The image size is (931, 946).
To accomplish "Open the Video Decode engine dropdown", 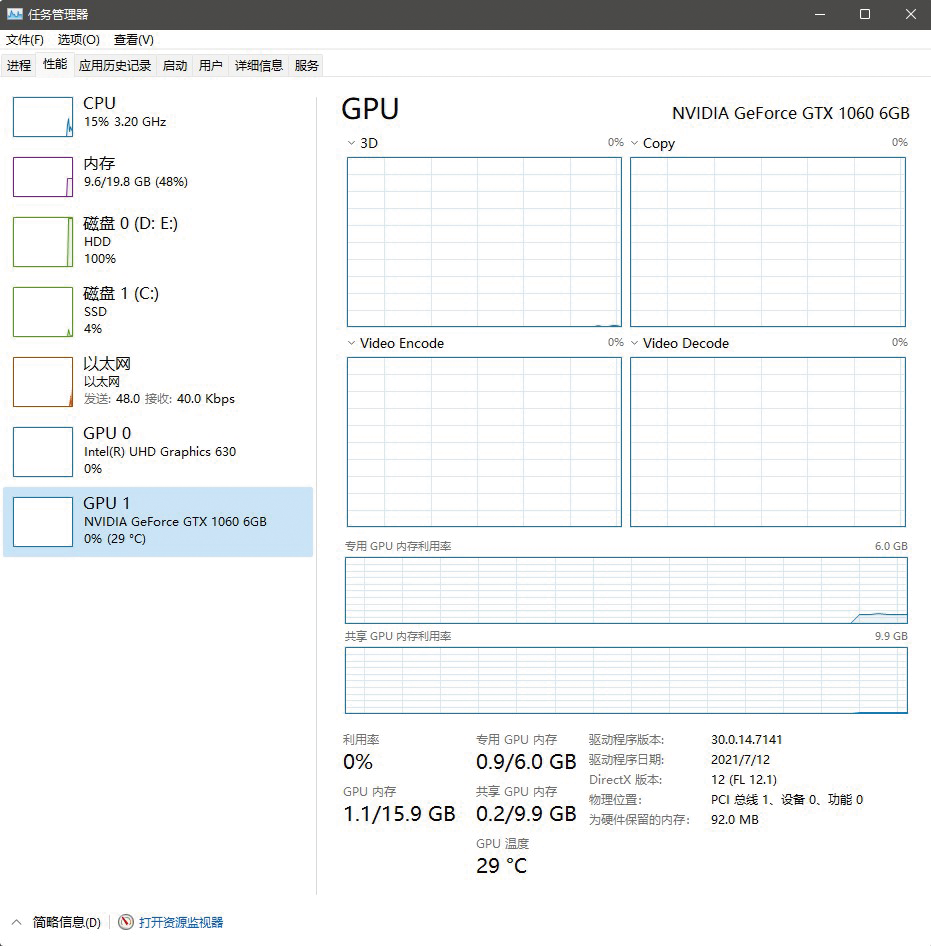I will (634, 343).
